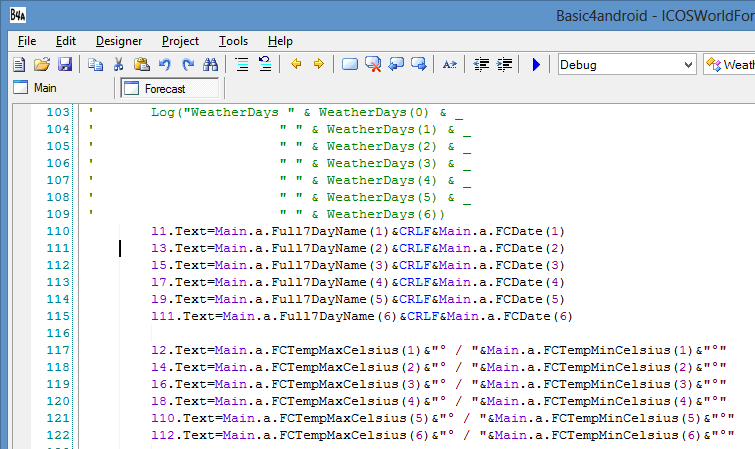Decrease indentation of selected lines
The height and width of the screenshot is (449, 755).
481,64
